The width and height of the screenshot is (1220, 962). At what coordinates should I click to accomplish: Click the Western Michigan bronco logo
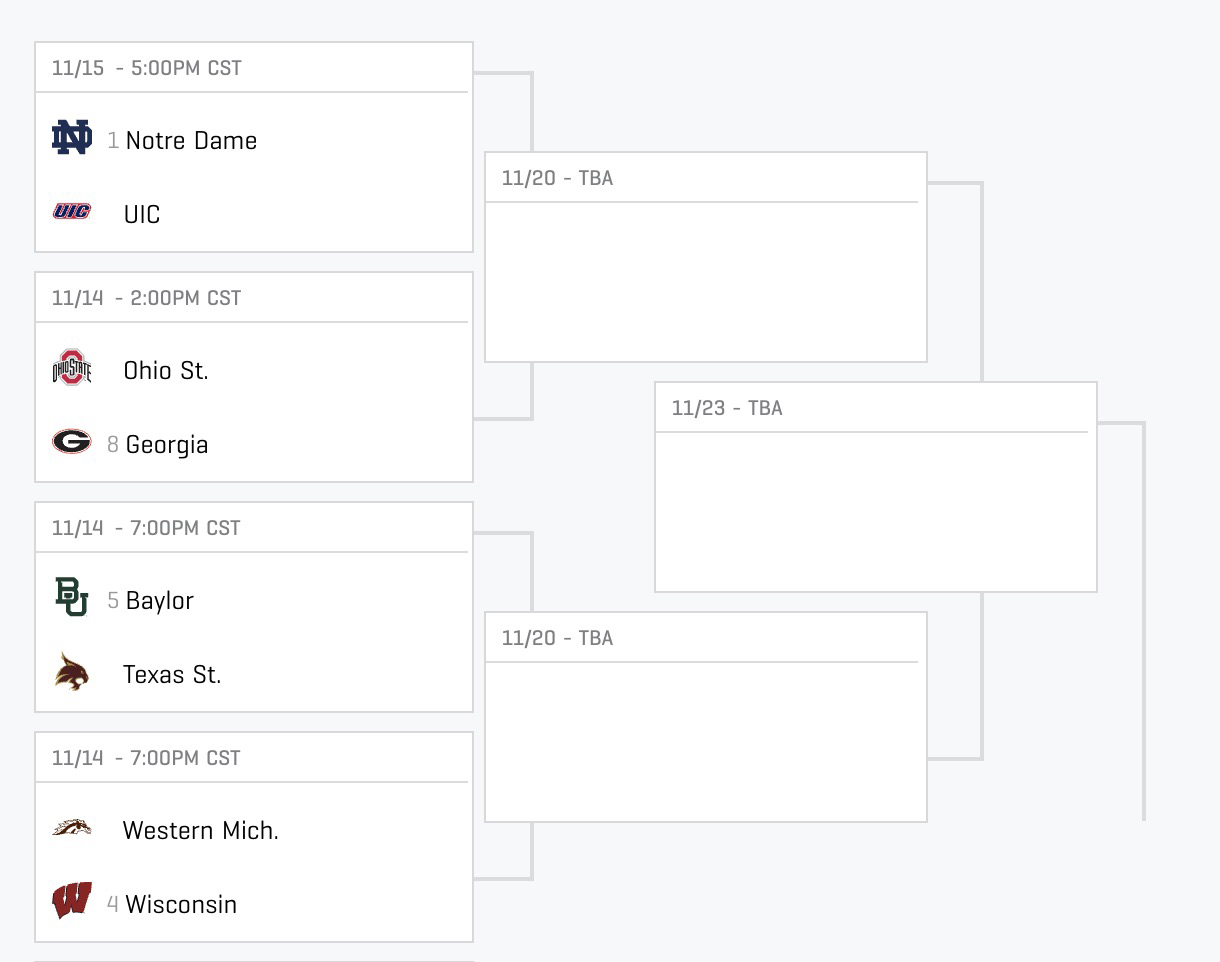[x=72, y=828]
